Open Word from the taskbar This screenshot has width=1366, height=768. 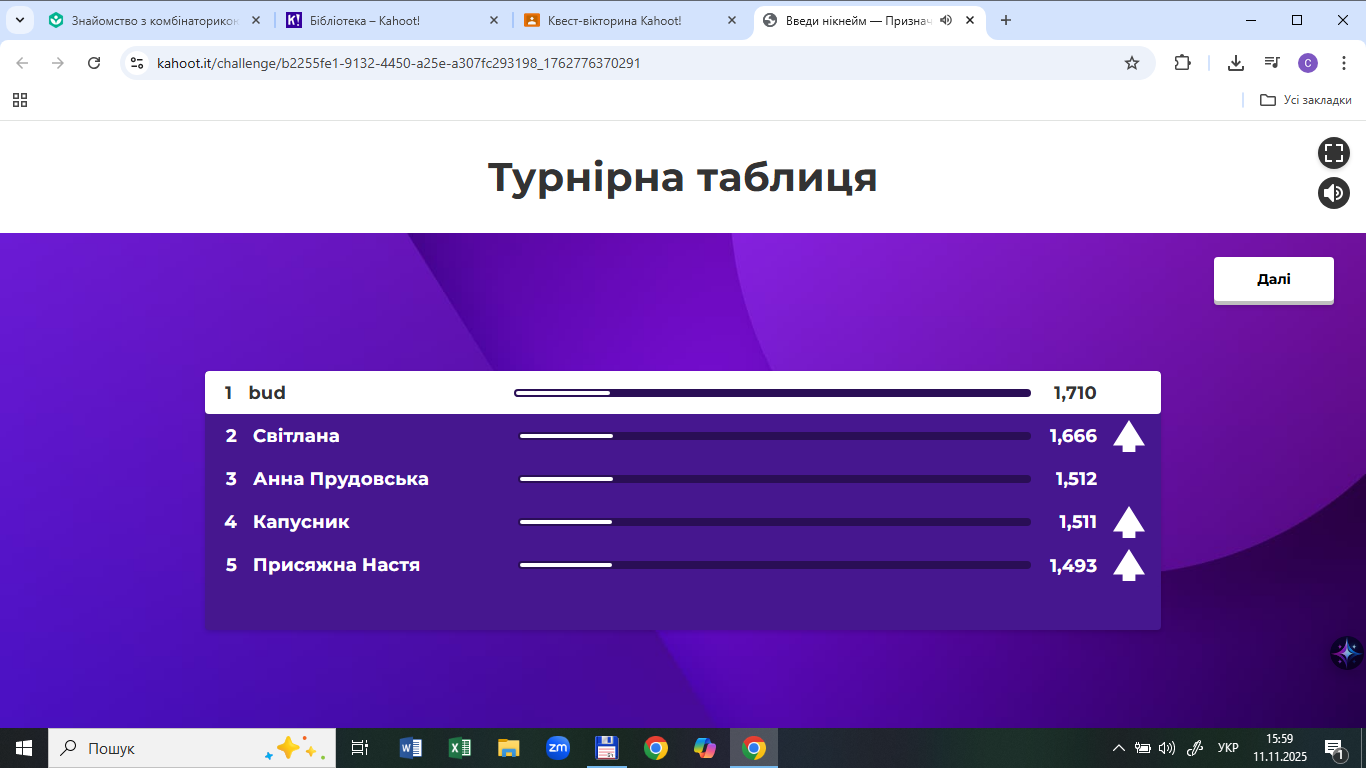(410, 748)
